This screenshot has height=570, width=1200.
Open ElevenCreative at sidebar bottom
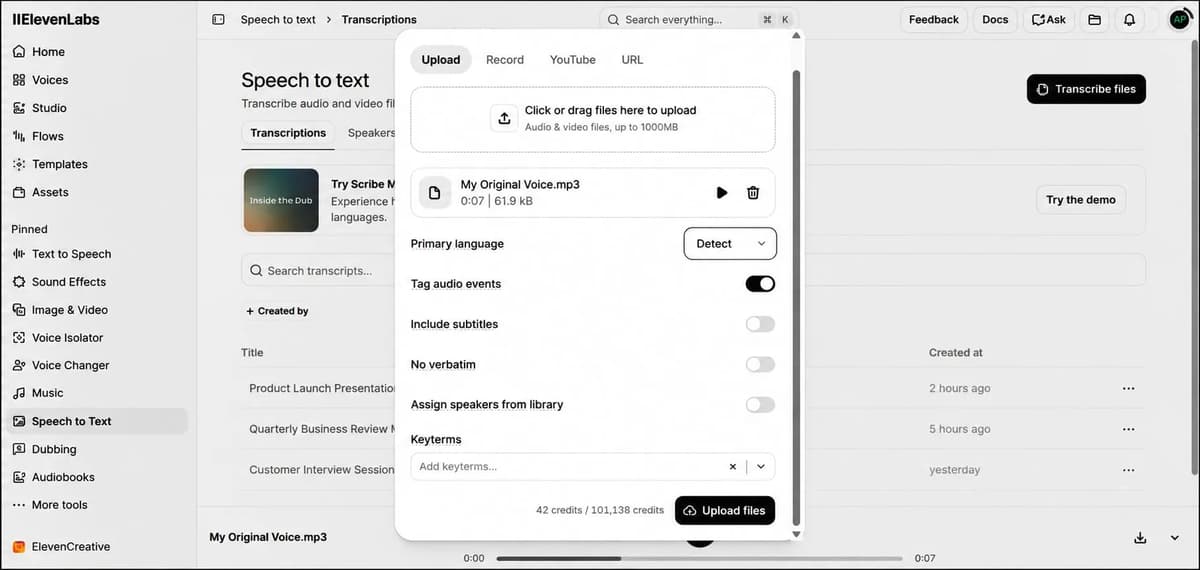pyautogui.click(x=70, y=547)
